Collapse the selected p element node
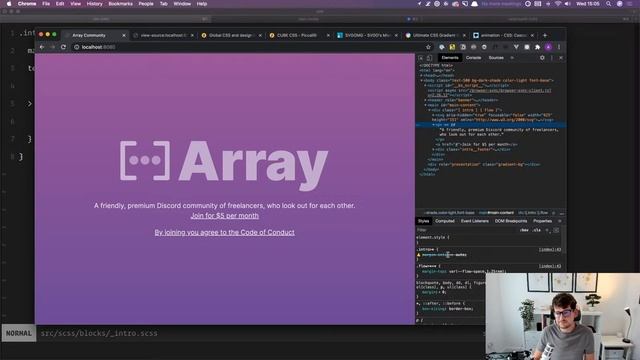This screenshot has height=360, width=640. [x=433, y=125]
